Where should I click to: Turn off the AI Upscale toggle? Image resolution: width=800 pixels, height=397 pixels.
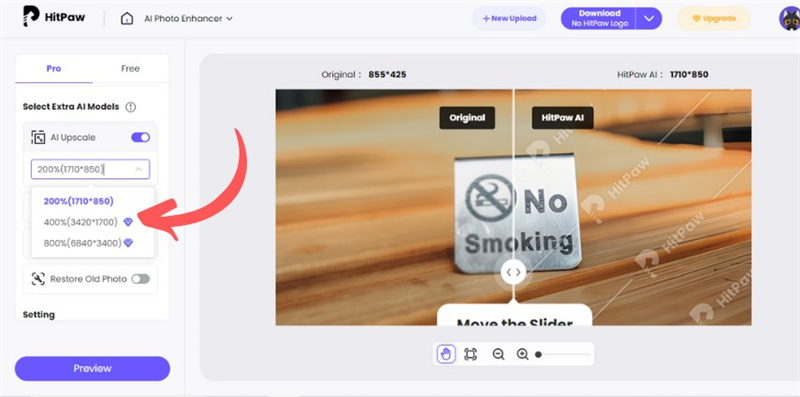tap(140, 137)
